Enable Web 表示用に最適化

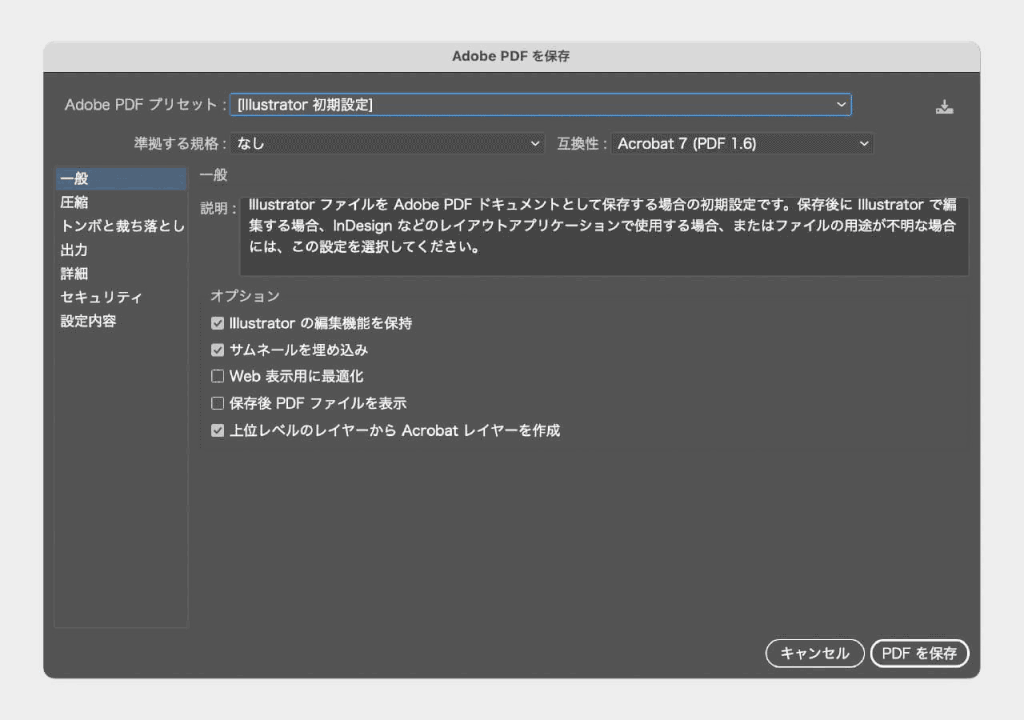click(217, 376)
